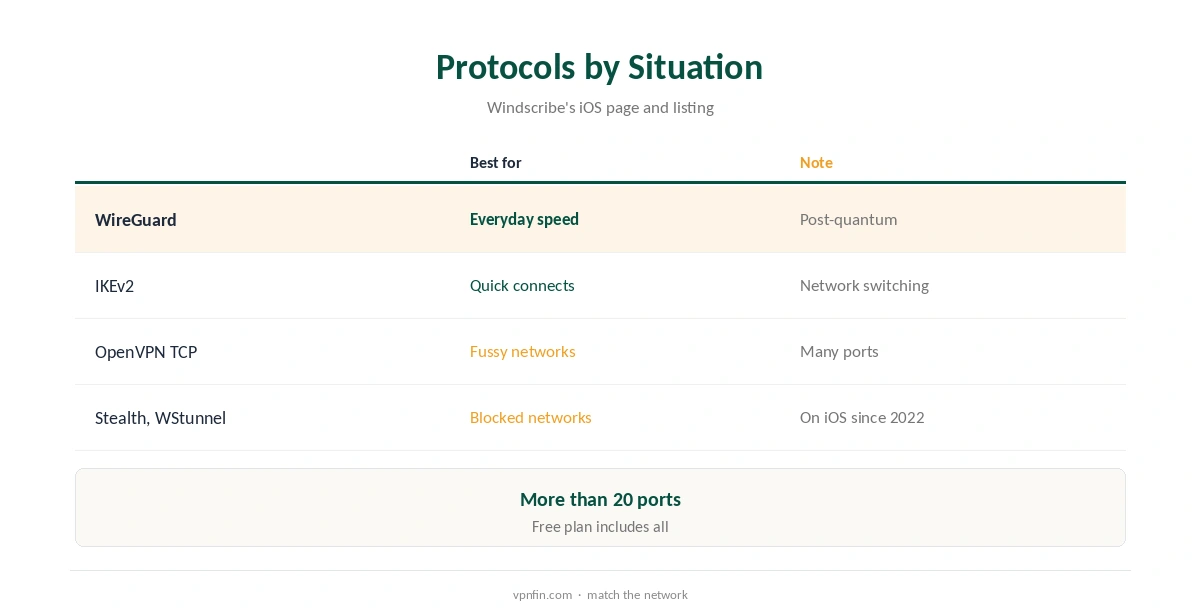Click the vpnfin.com footer text
This screenshot has height=614, width=1200.
(x=542, y=595)
